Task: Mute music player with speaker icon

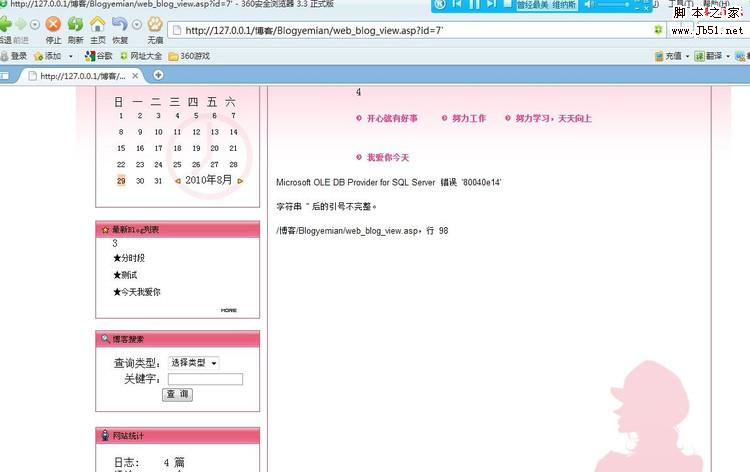Action: pyautogui.click(x=588, y=4)
